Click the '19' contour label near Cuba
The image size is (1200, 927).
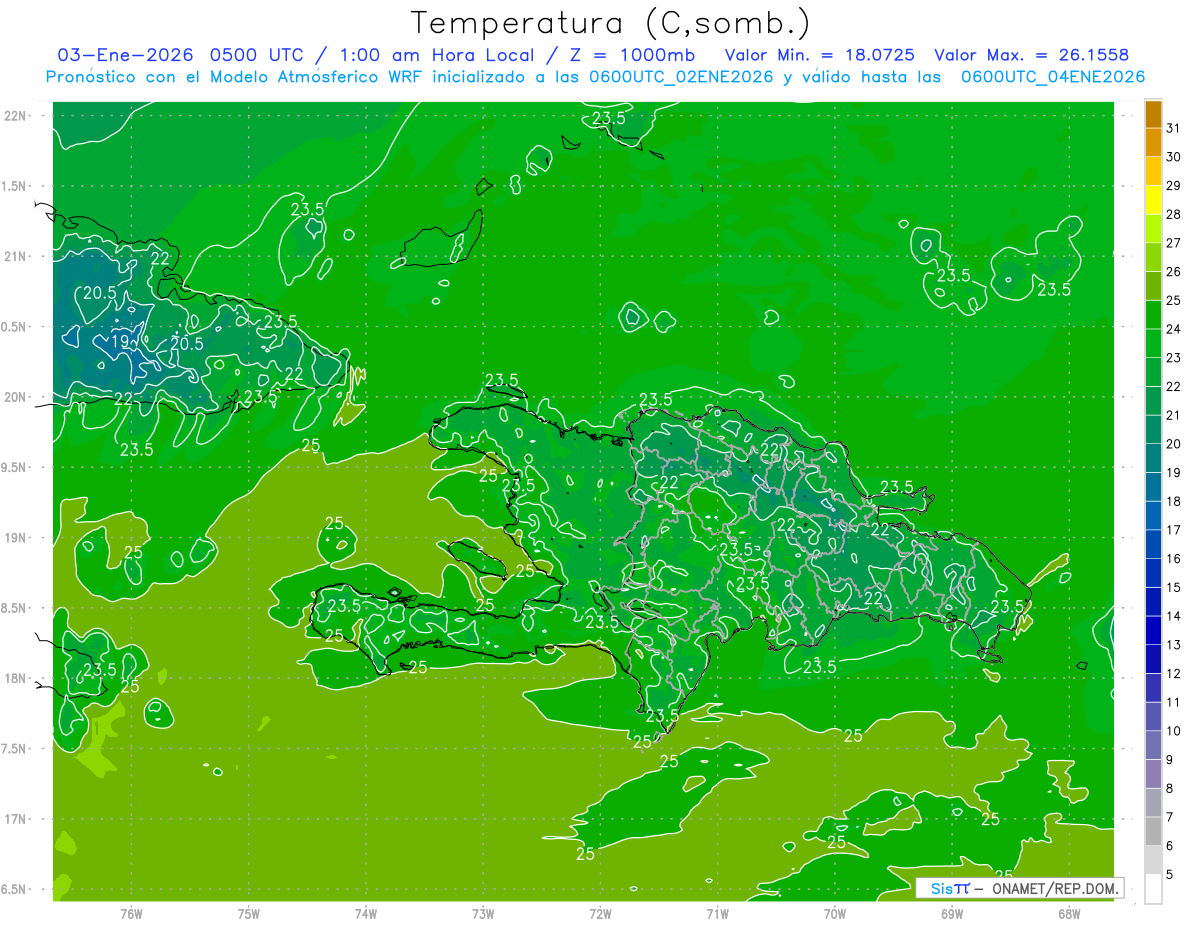tap(119, 341)
